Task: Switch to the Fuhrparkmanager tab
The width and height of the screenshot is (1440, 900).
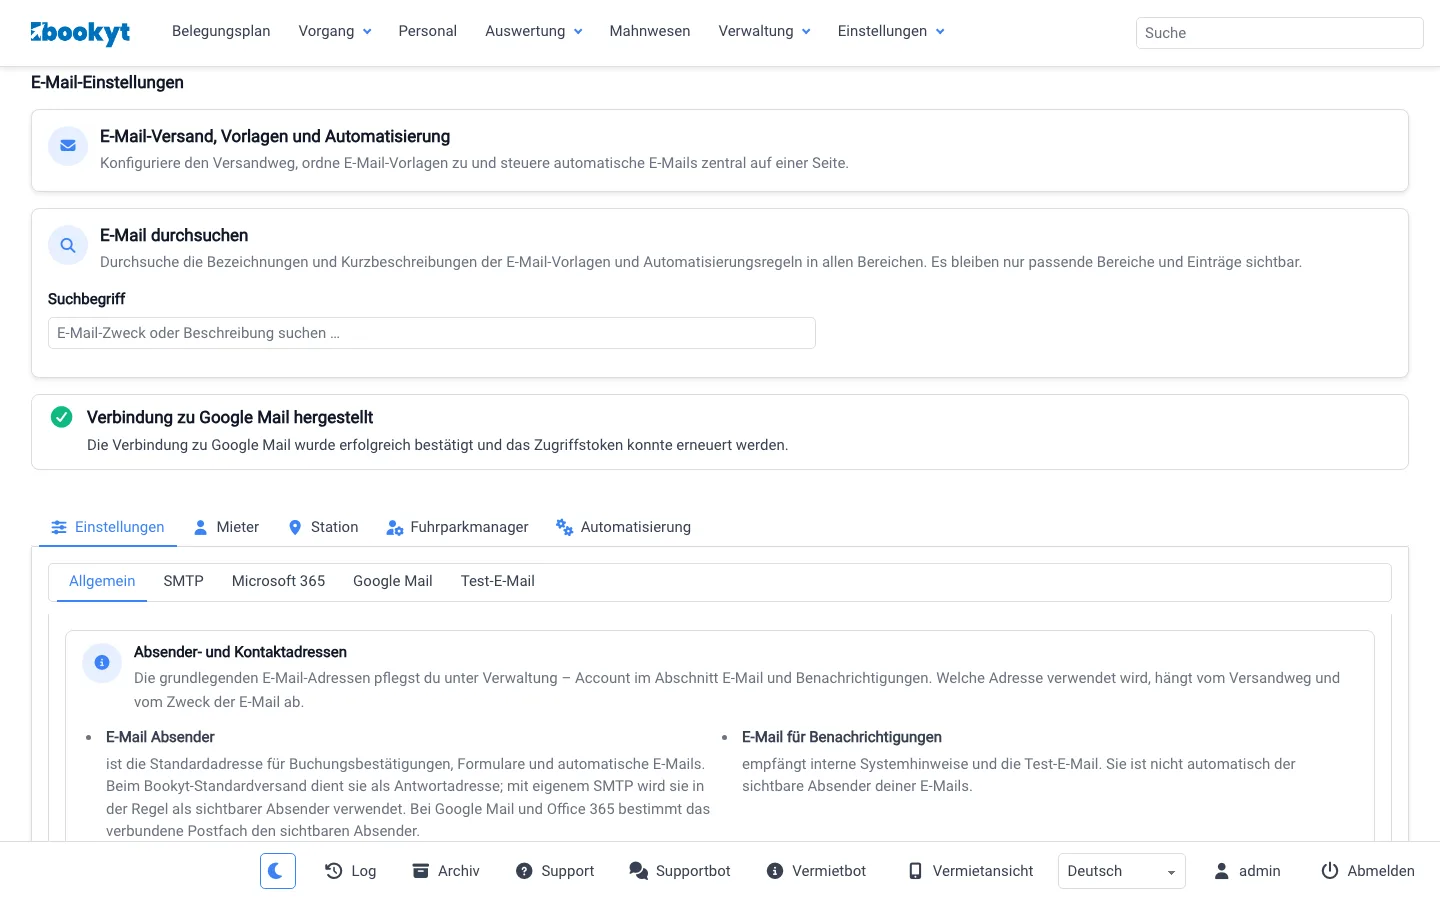Action: [x=457, y=527]
